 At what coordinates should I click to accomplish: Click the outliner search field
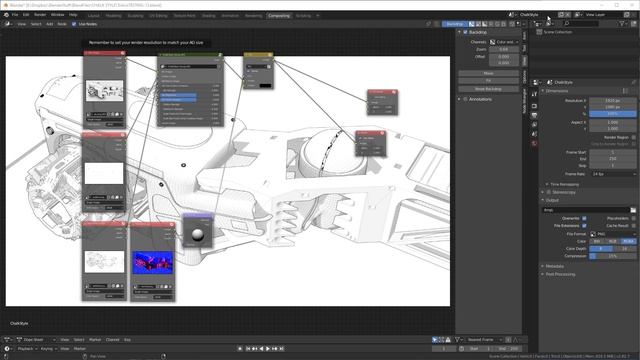581,24
